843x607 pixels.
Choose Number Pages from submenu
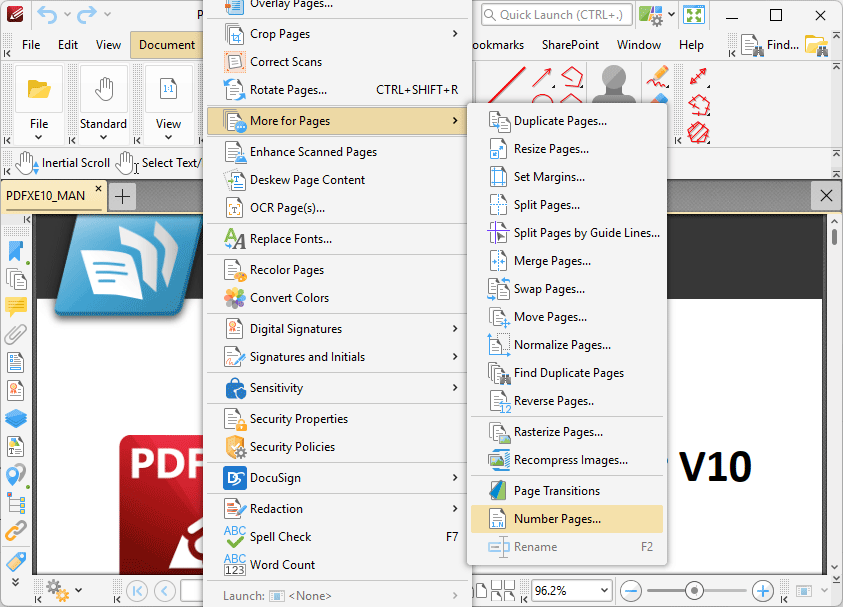pos(567,519)
